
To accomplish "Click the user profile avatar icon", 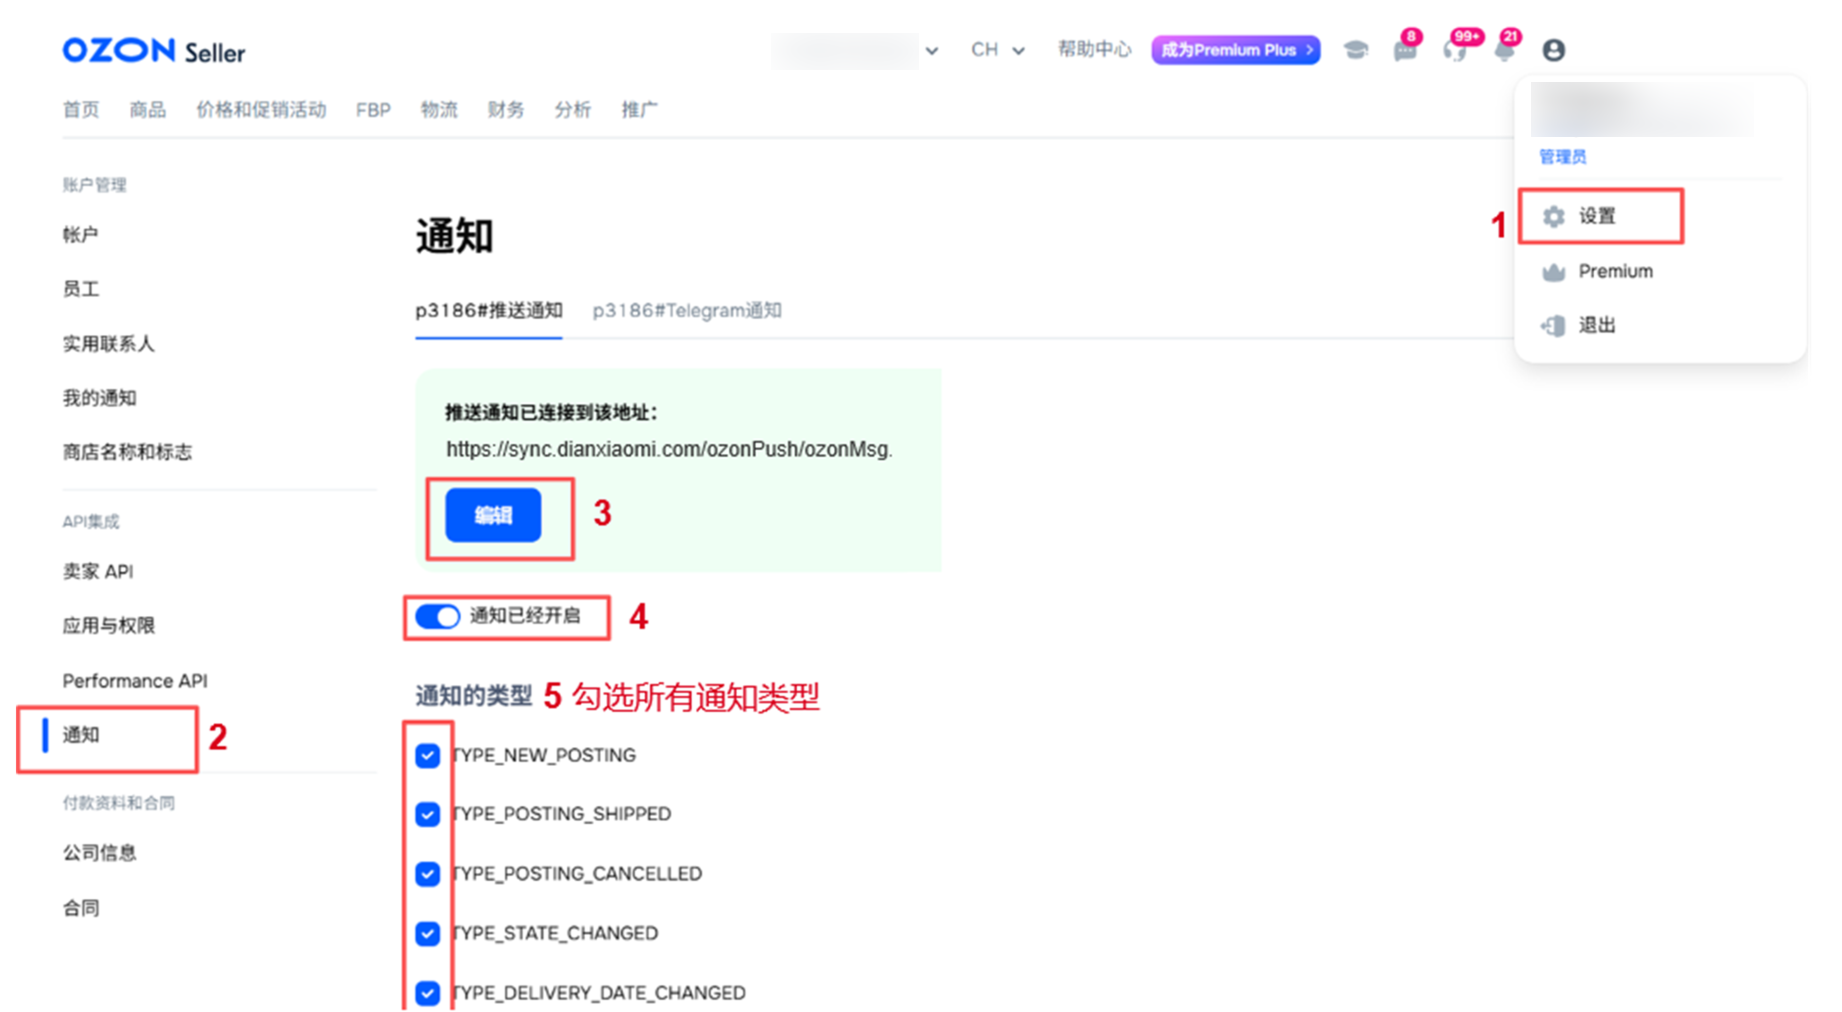I will click(x=1553, y=50).
